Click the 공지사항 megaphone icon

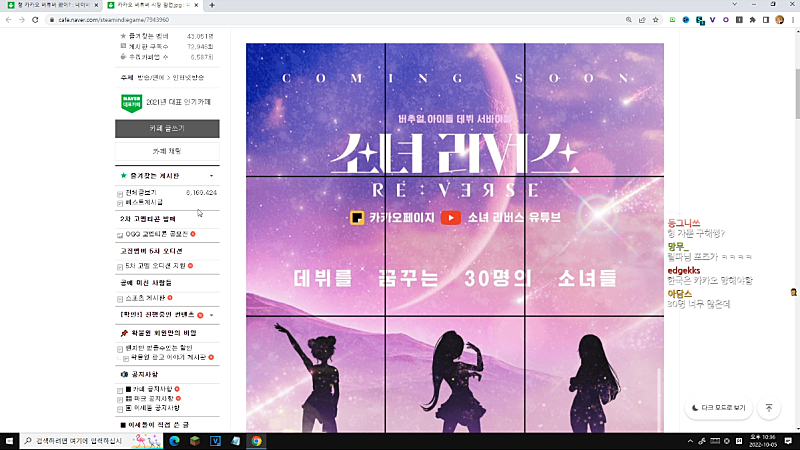124,374
